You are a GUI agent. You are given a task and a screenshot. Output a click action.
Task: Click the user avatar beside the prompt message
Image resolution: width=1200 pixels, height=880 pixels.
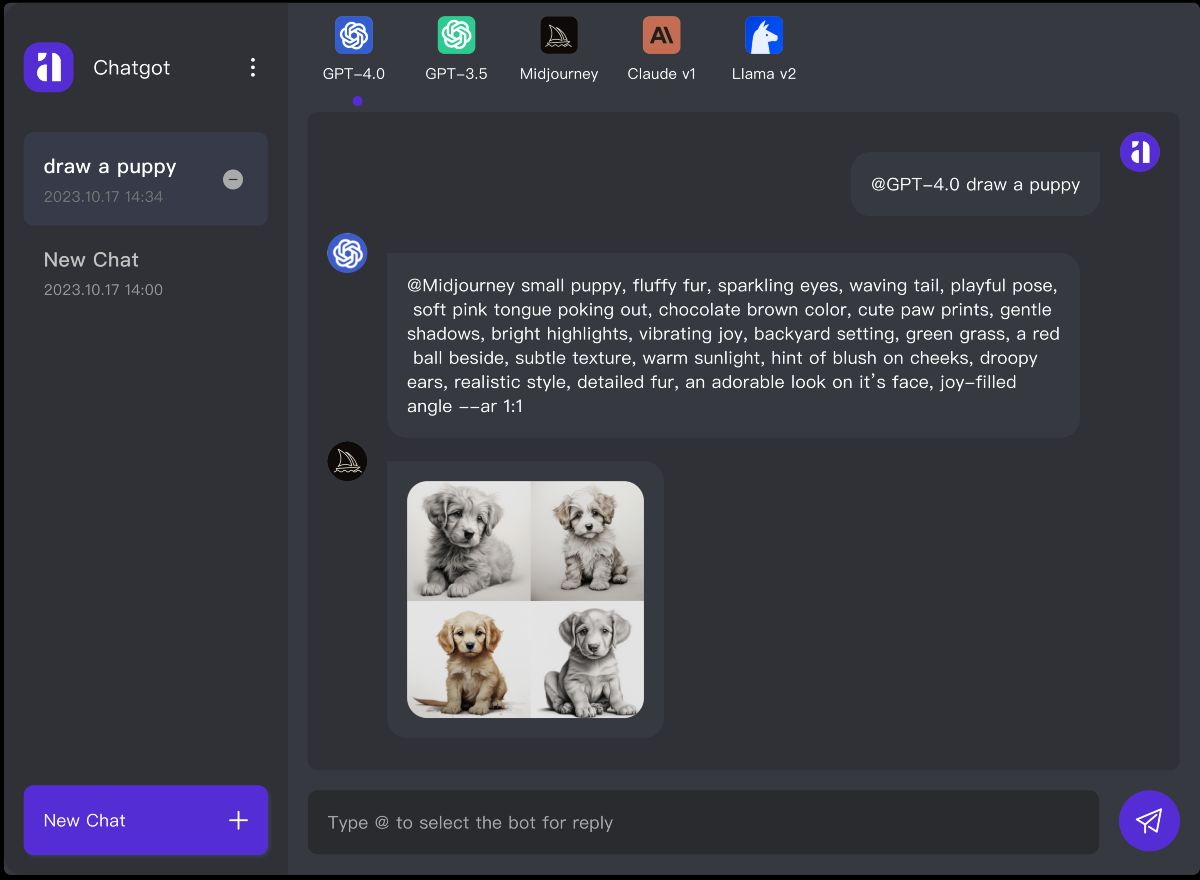1139,151
